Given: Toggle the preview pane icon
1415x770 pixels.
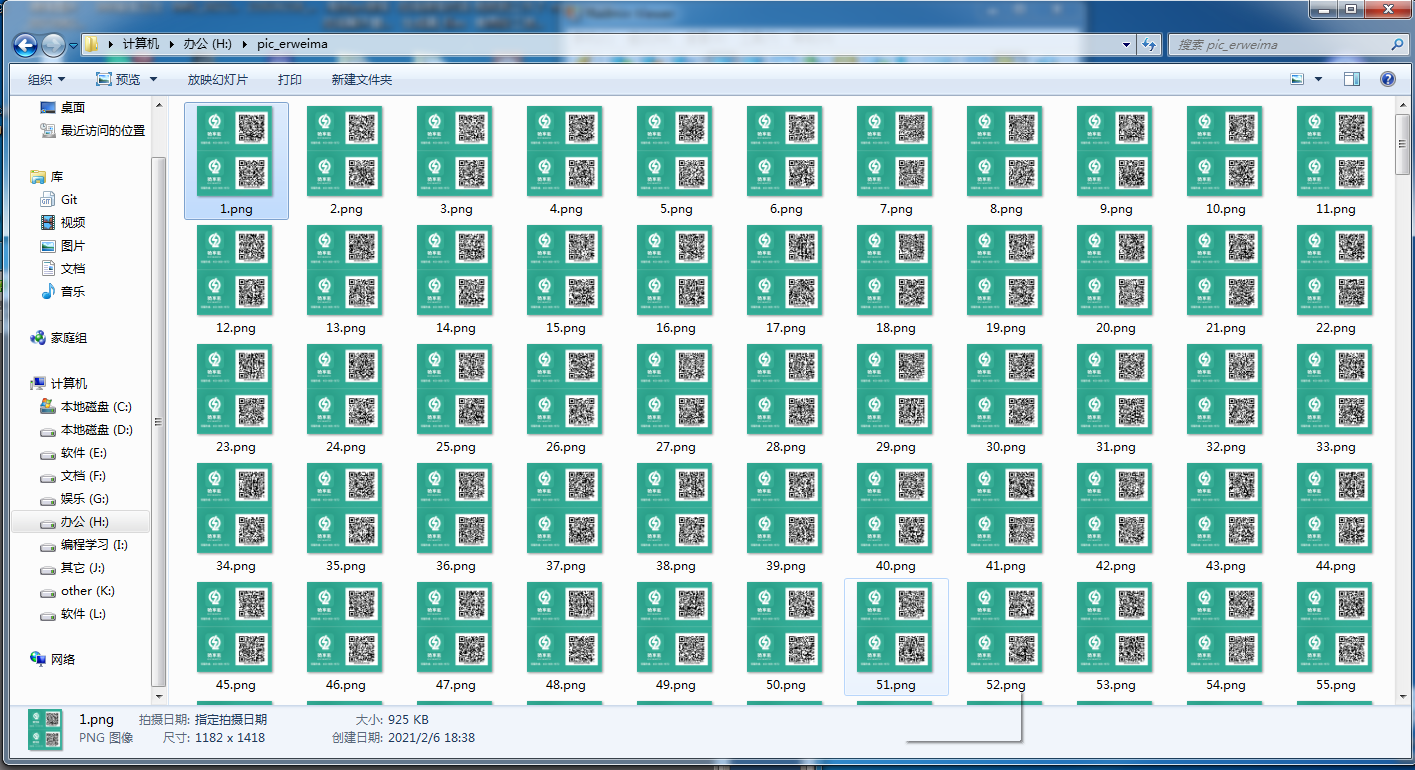Looking at the screenshot, I should [x=1352, y=79].
